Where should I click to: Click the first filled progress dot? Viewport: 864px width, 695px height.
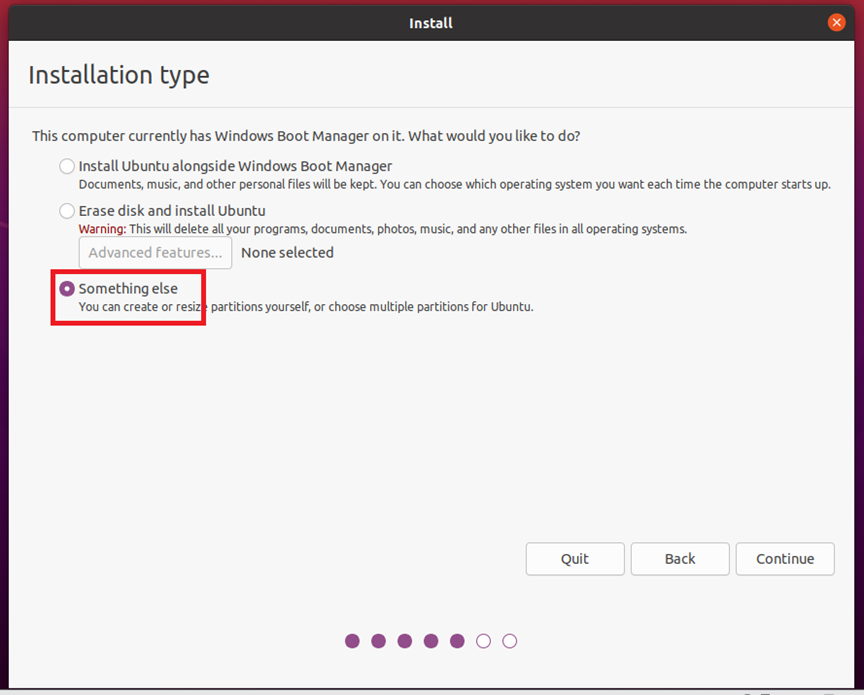352,641
